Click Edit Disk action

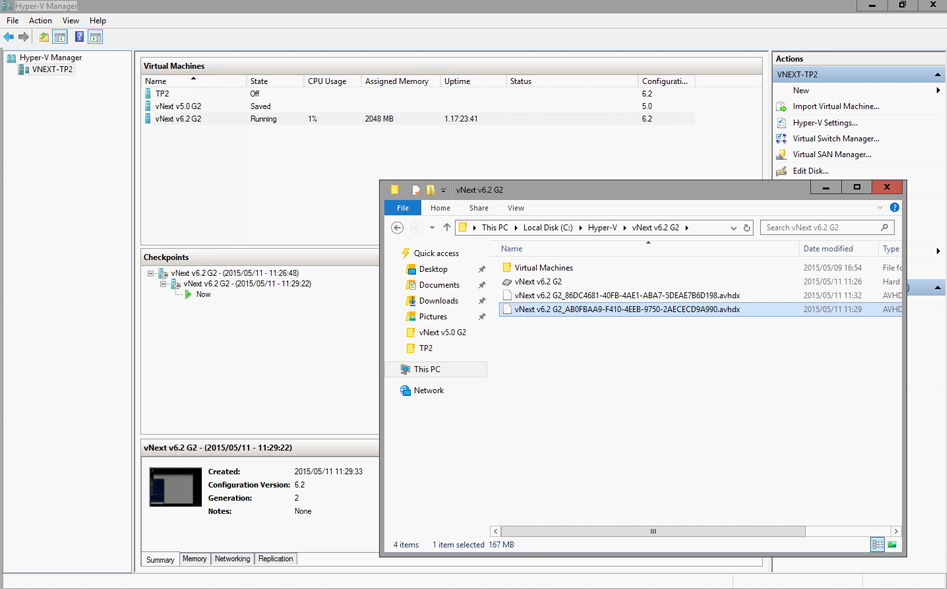(811, 171)
